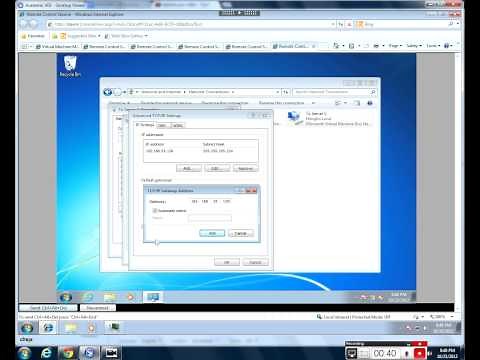Expand Network Connections address bar history dropdown
Image resolution: width=480 pixels, height=360 pixels.
(277, 92)
